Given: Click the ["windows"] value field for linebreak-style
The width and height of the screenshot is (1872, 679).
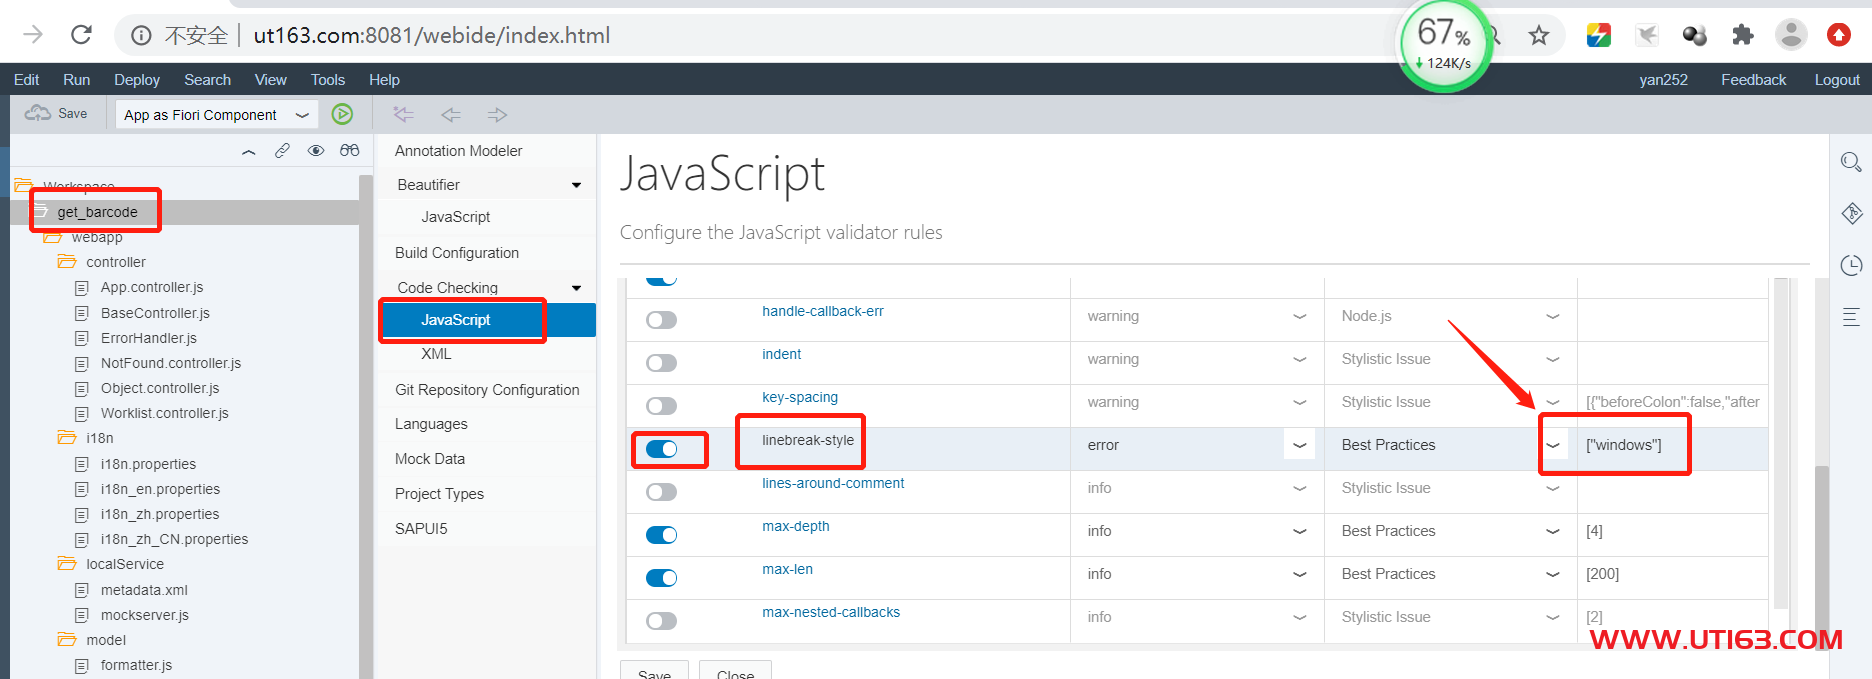Looking at the screenshot, I should point(1624,445).
